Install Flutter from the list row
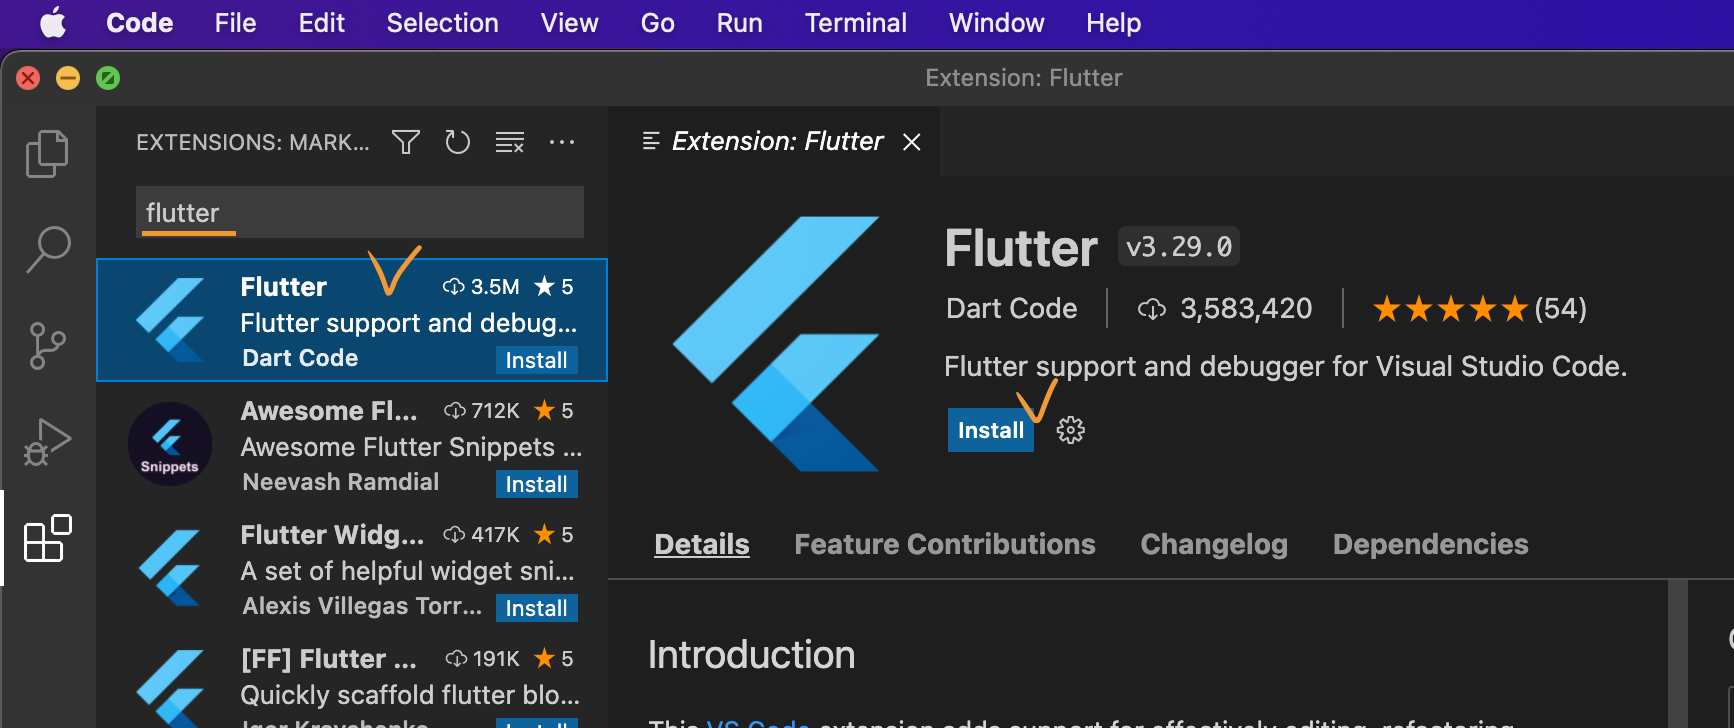 point(536,360)
